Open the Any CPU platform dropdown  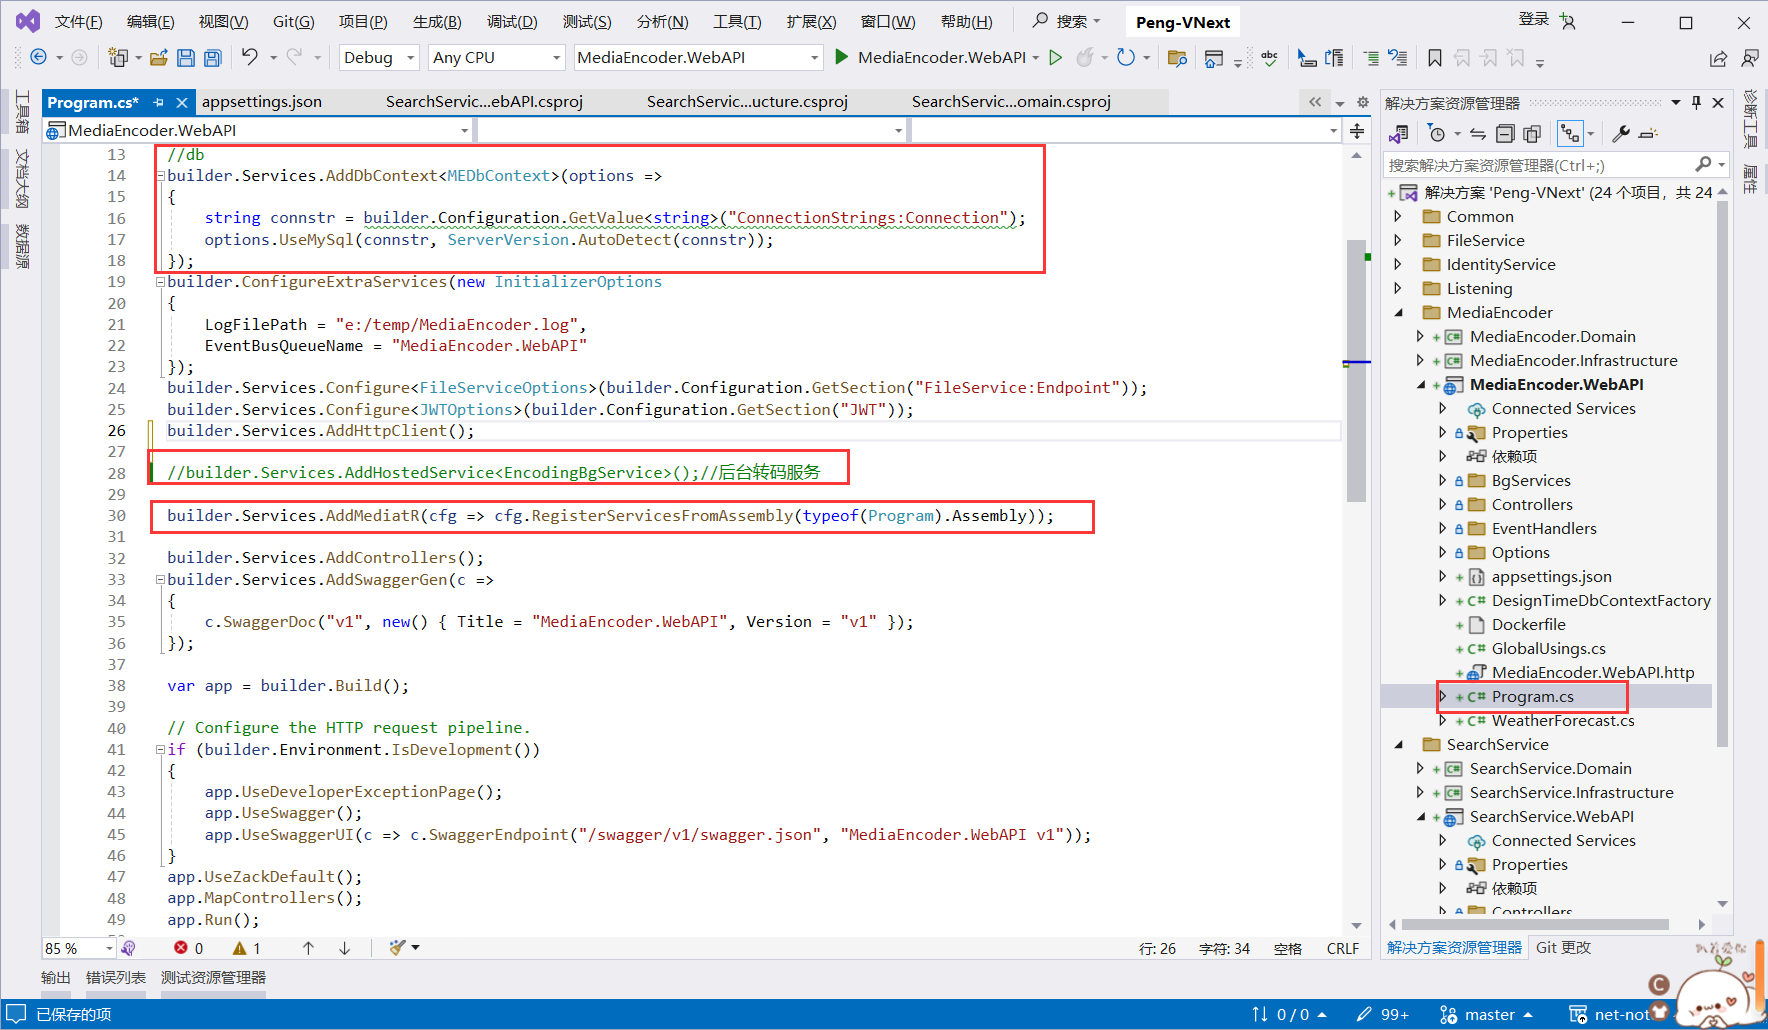pyautogui.click(x=496, y=57)
